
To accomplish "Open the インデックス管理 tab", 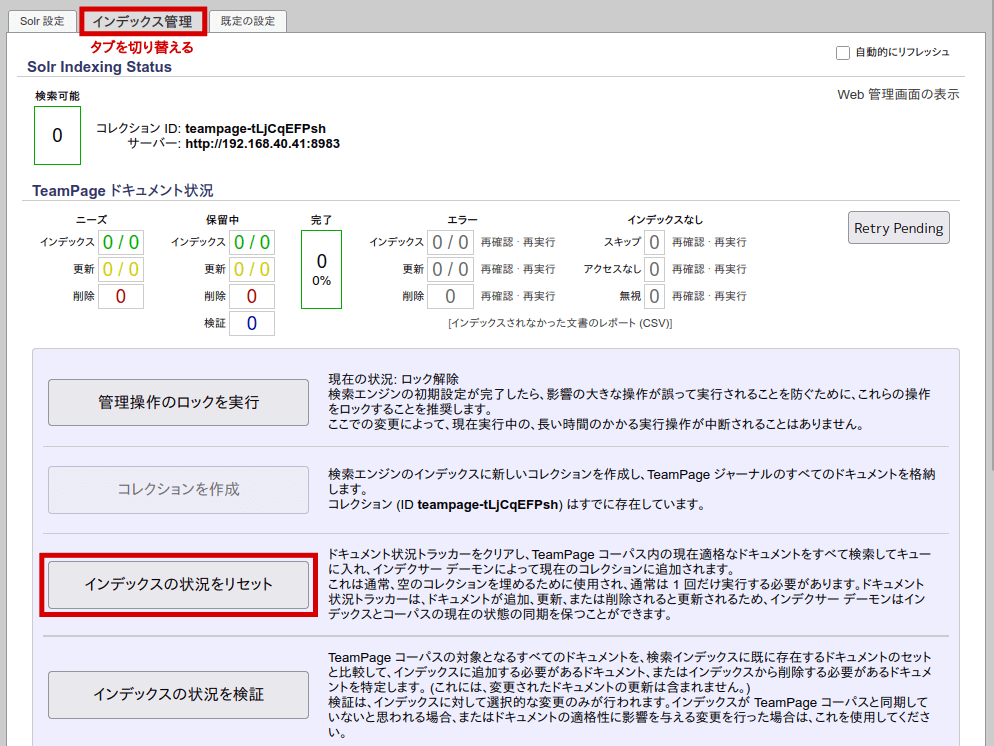I will pyautogui.click(x=142, y=21).
